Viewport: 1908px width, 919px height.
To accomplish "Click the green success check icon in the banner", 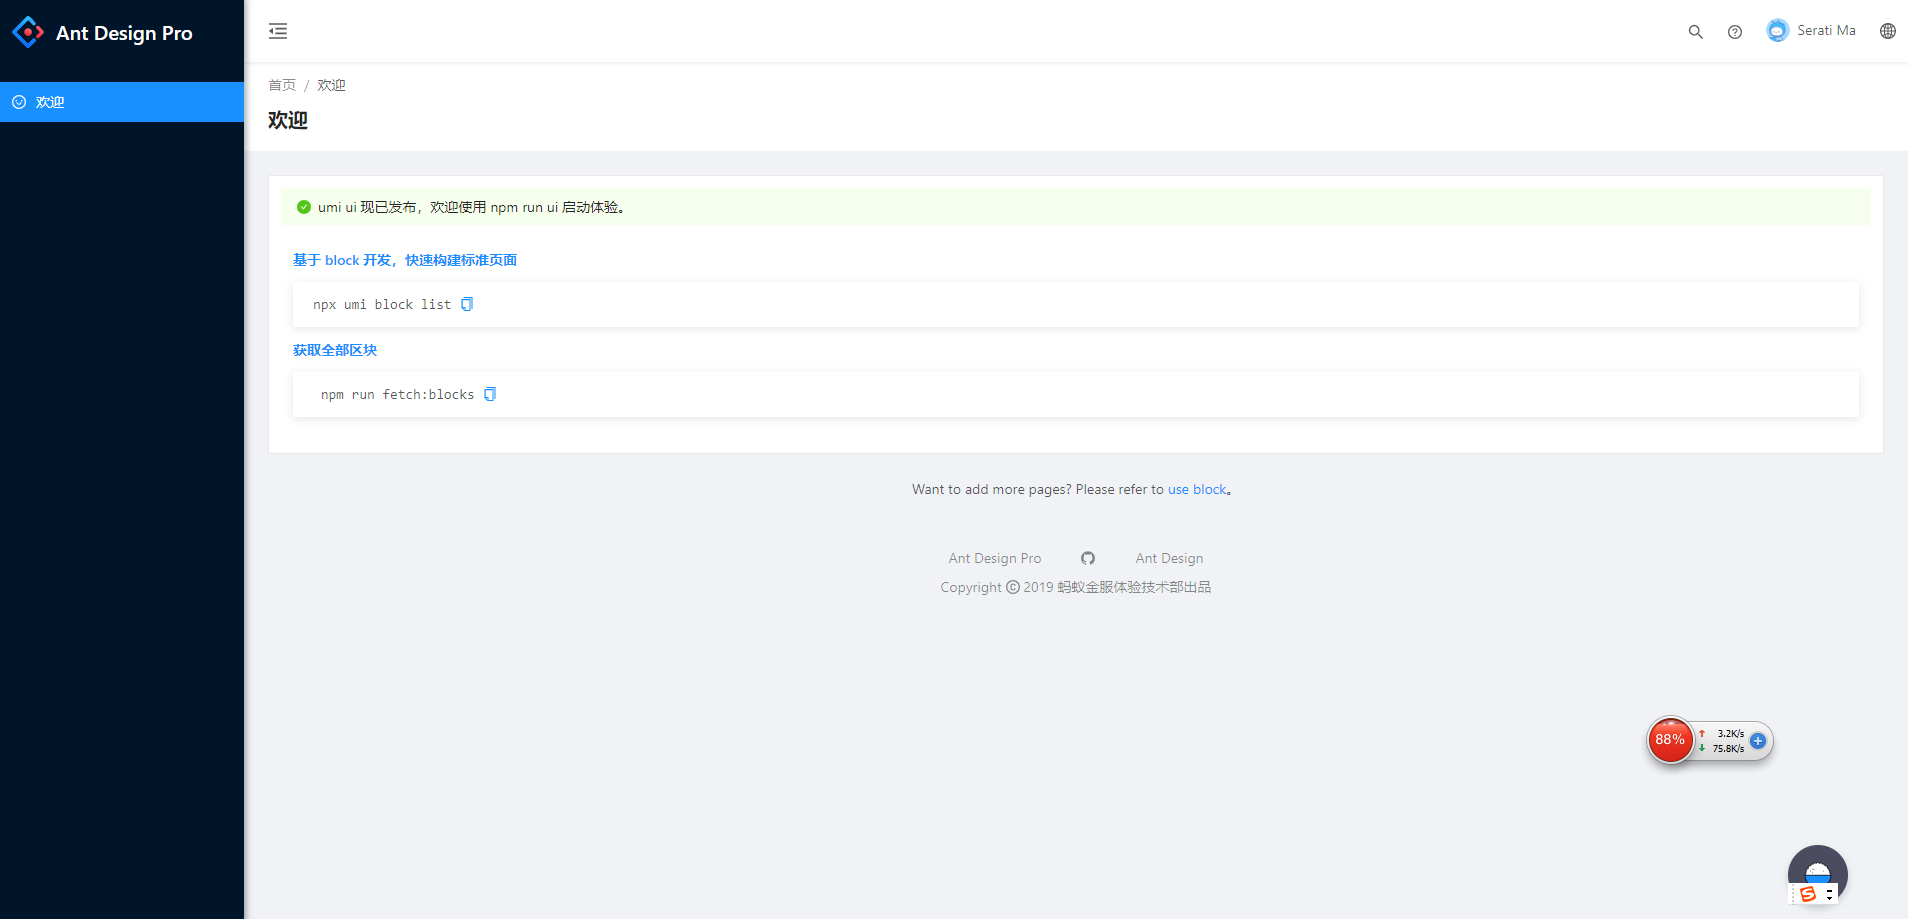I will point(304,207).
